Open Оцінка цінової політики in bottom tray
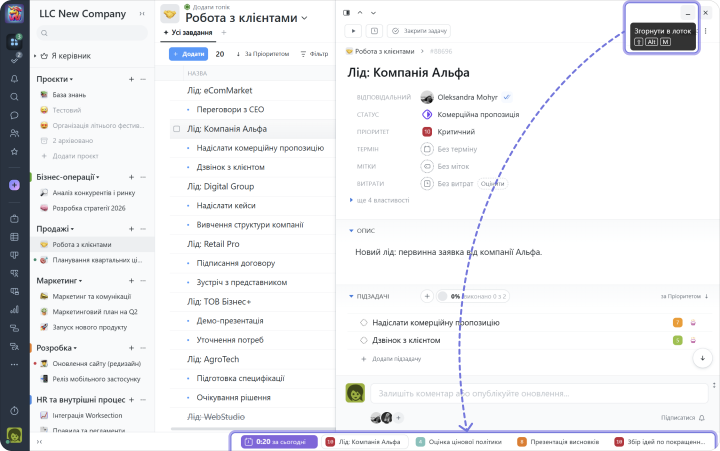 coord(459,441)
